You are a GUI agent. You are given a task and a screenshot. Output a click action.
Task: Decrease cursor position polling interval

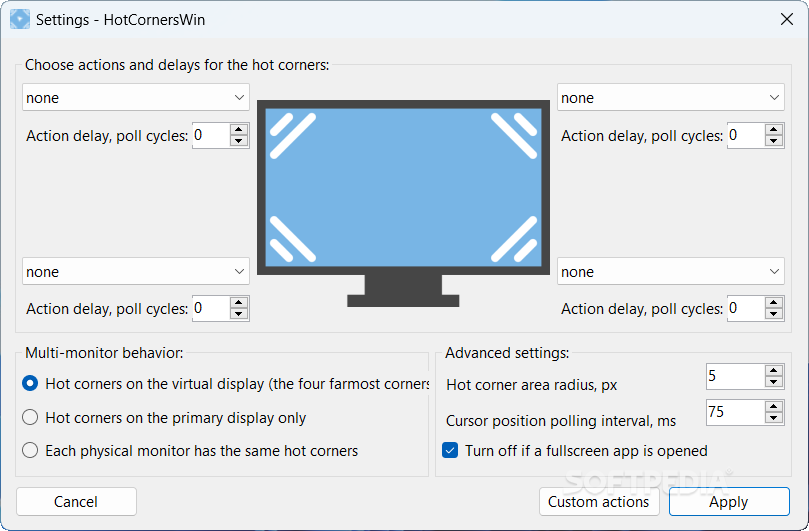774,418
